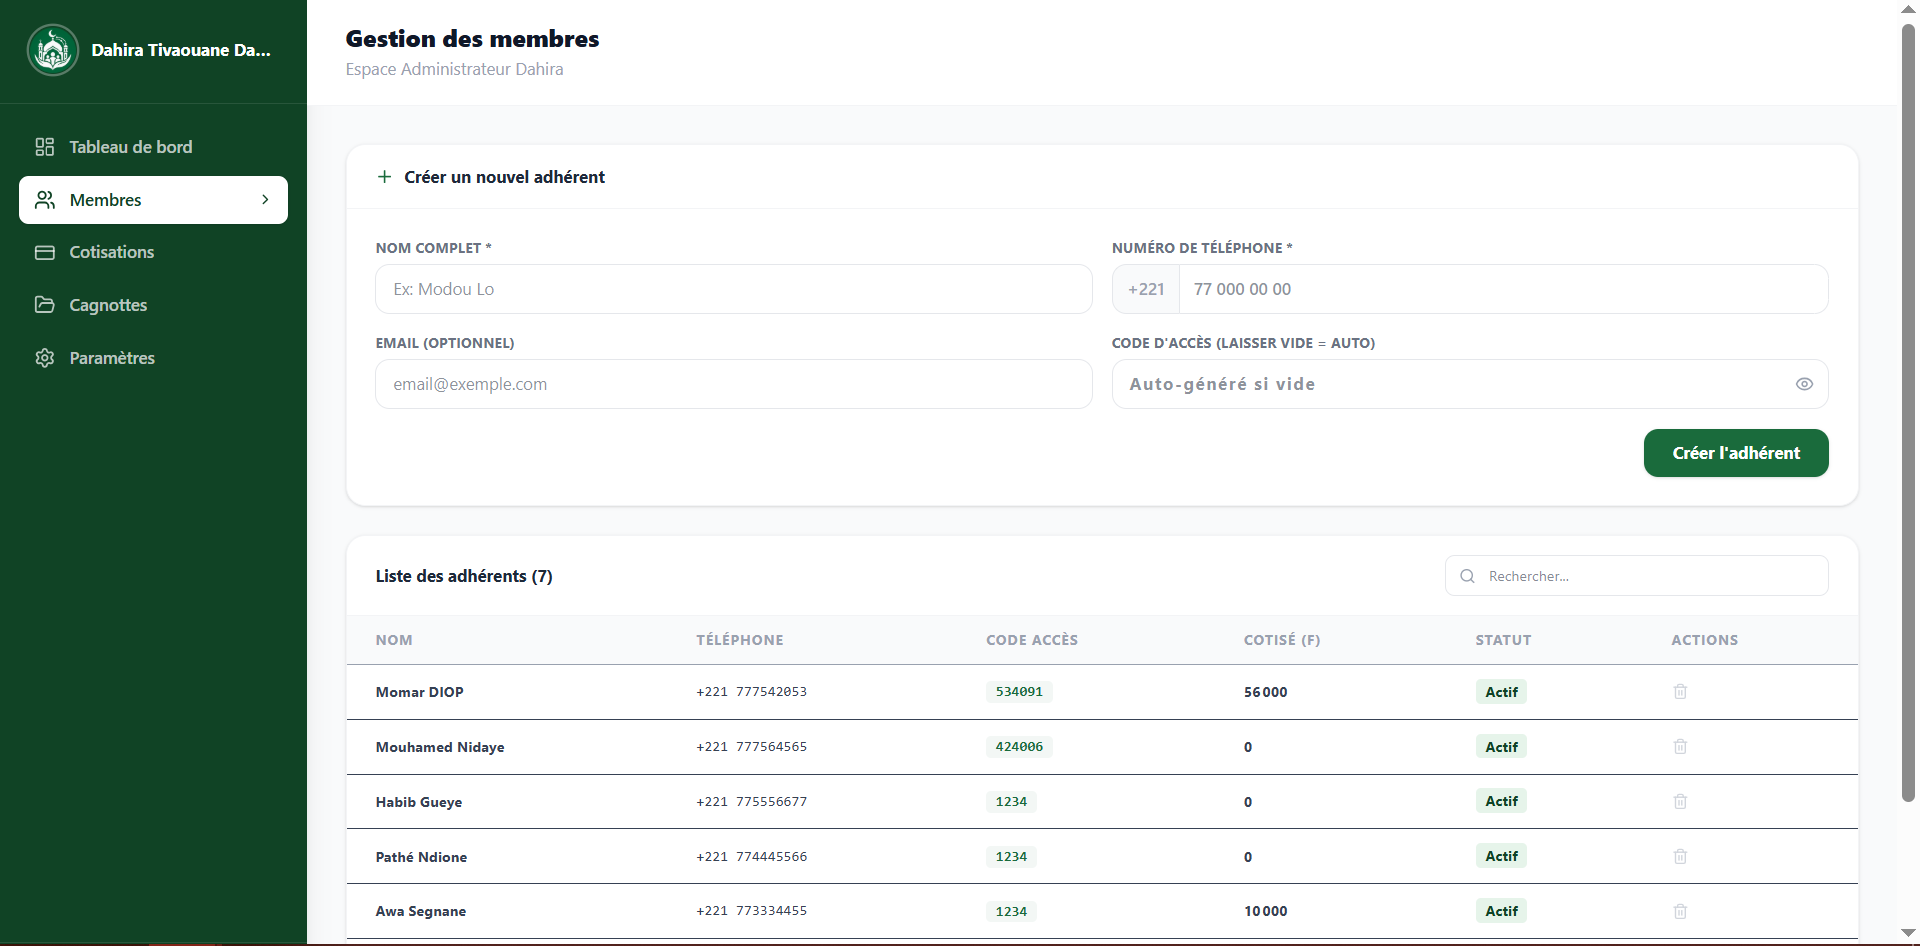This screenshot has width=1920, height=946.
Task: Click cotisé amount 10 000
Action: (x=1266, y=911)
